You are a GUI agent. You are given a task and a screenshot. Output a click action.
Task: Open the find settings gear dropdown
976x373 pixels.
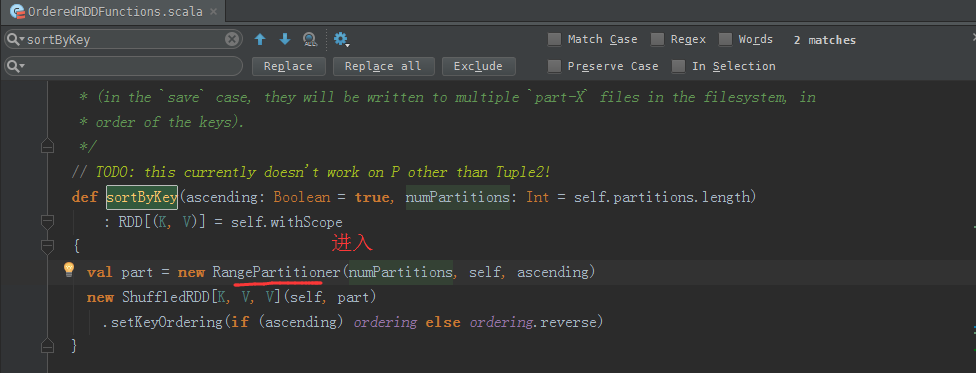click(x=341, y=40)
